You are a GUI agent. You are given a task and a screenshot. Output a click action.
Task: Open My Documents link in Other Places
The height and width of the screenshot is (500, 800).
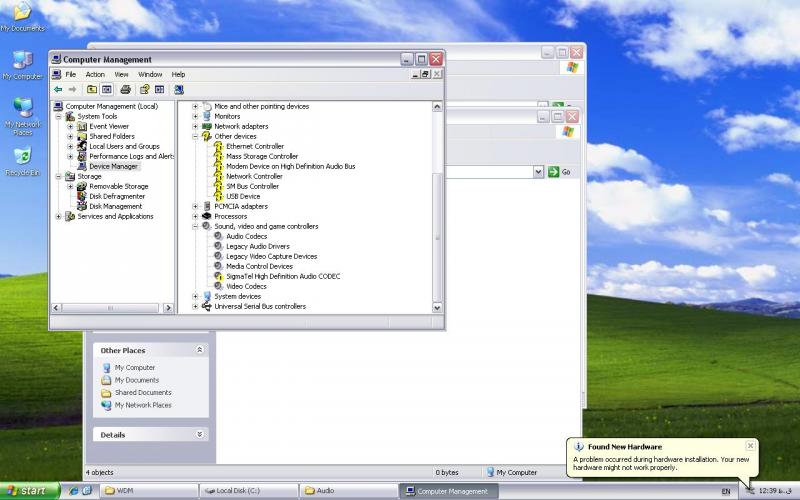coord(137,380)
